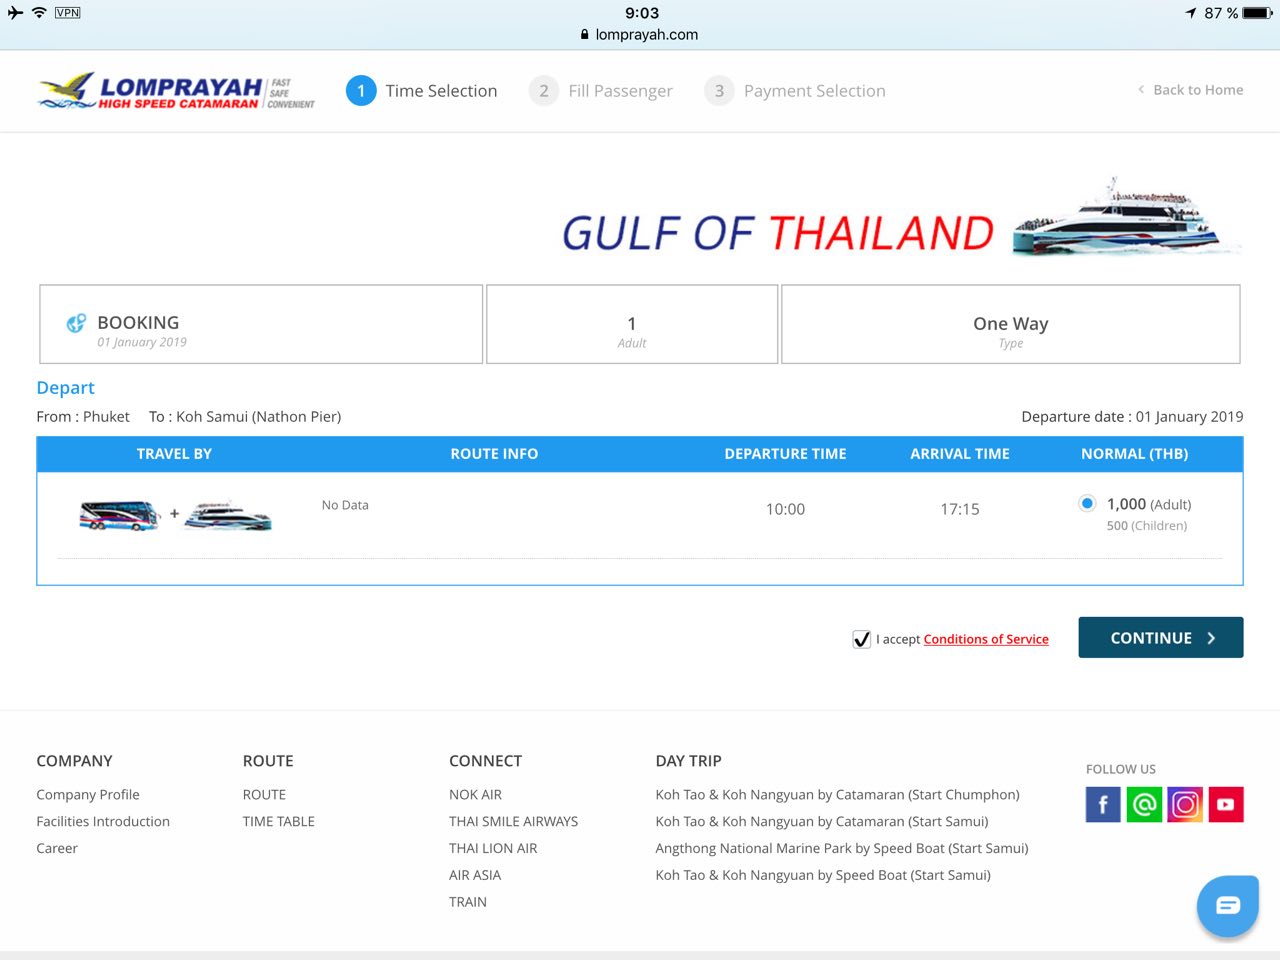Open the live chat bubble

pos(1228,905)
